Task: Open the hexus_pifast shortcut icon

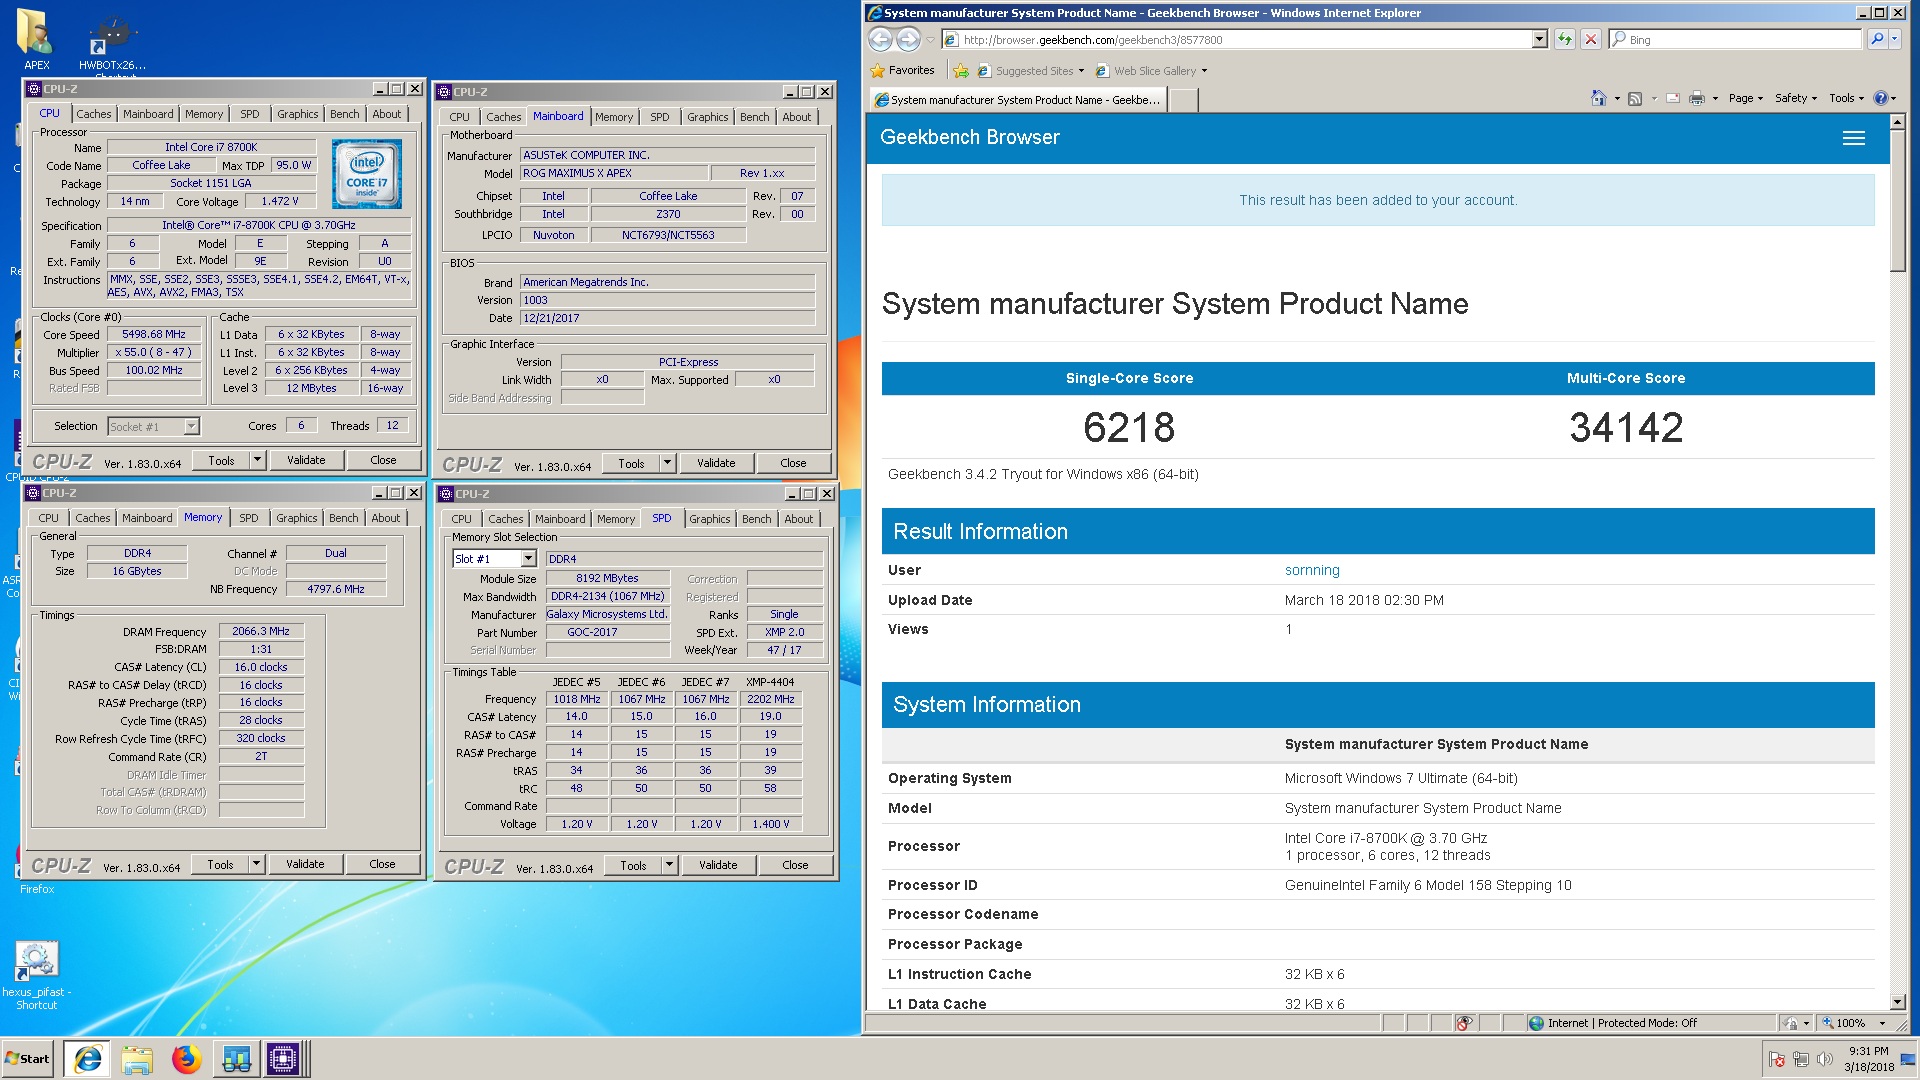Action: point(37,975)
